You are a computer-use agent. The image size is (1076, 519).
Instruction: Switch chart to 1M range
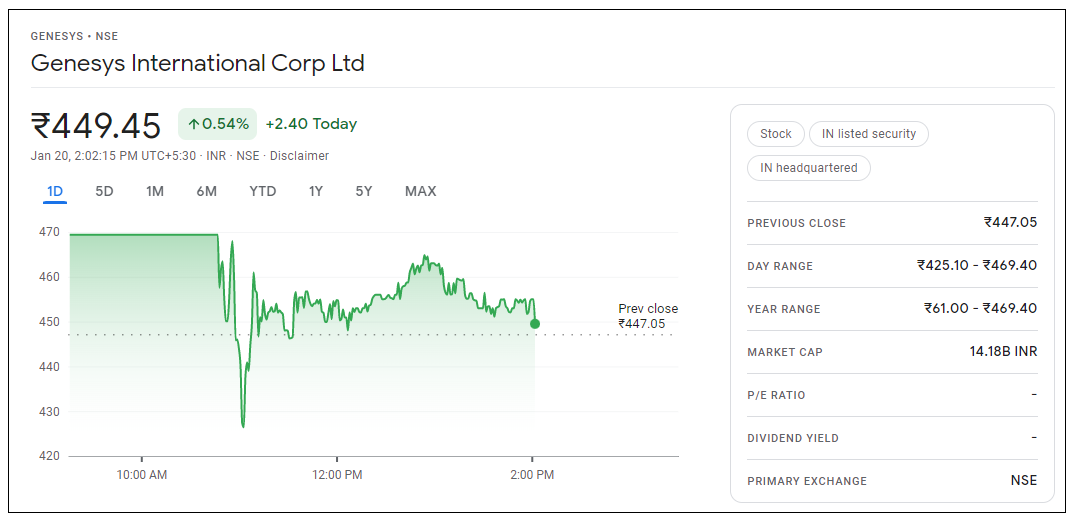[155, 192]
